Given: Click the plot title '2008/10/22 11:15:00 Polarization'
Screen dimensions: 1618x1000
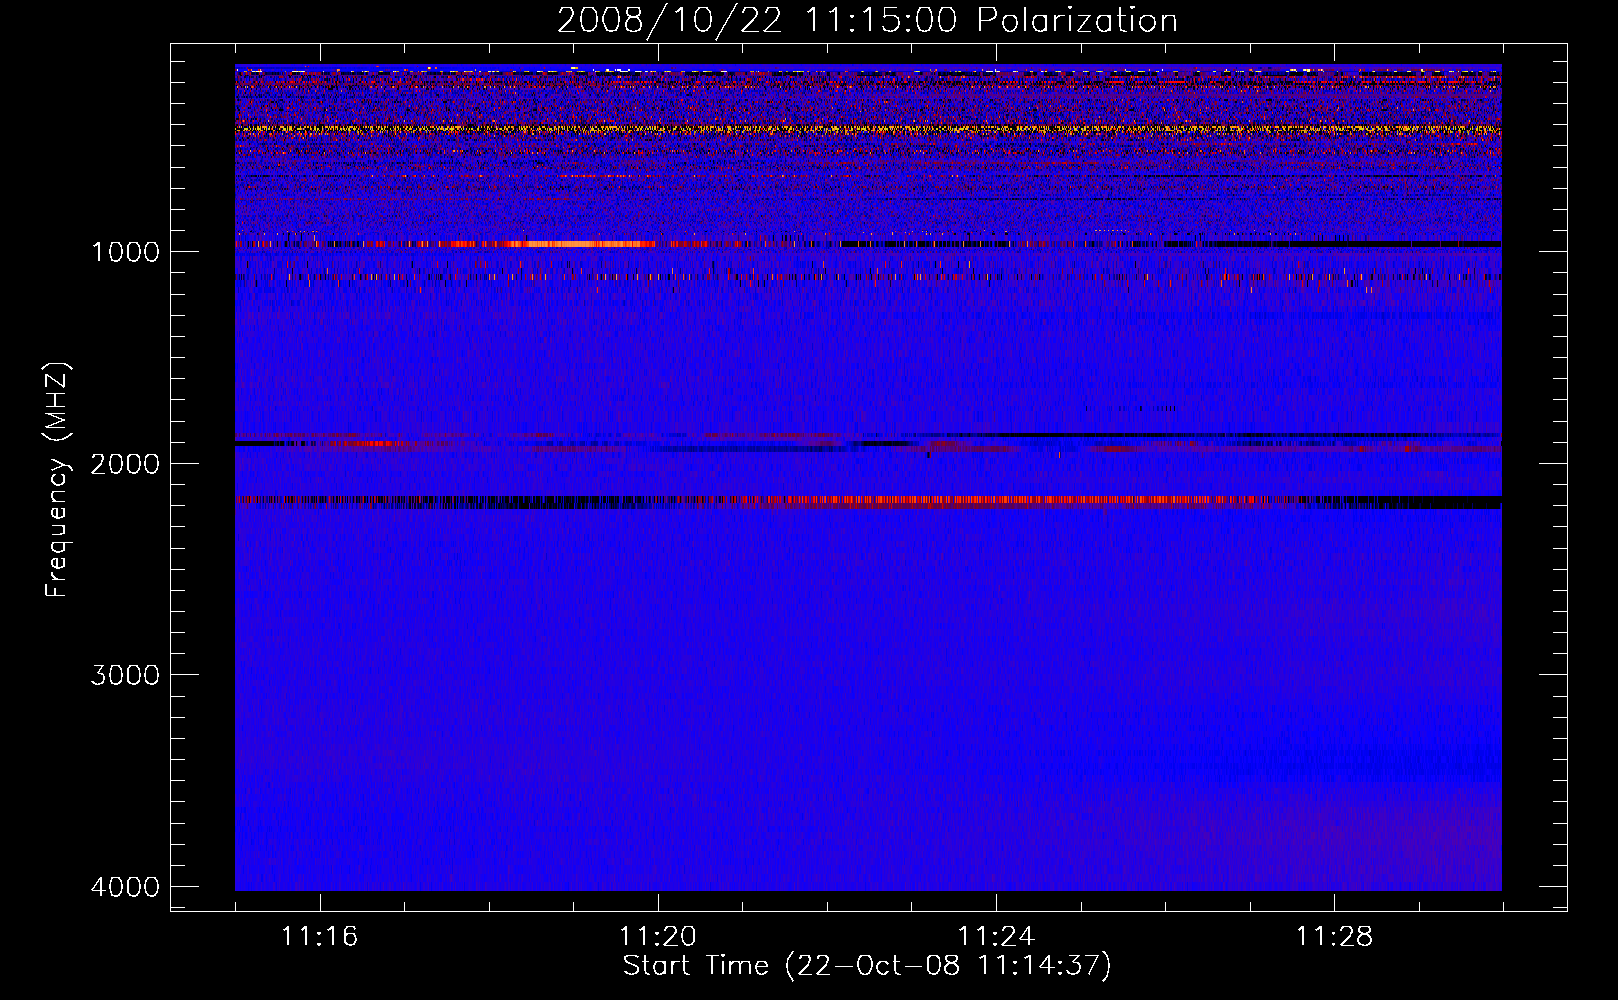Looking at the screenshot, I should coord(867,21).
